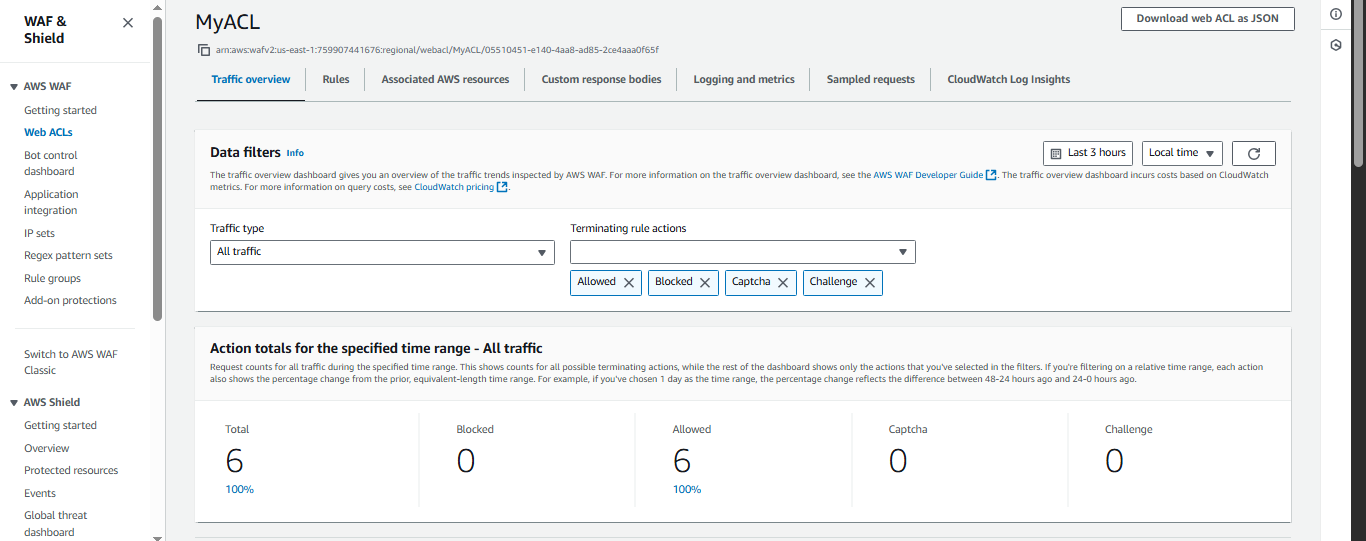Open the CloudWatch pricing link
This screenshot has height=541, width=1366.
coord(454,187)
